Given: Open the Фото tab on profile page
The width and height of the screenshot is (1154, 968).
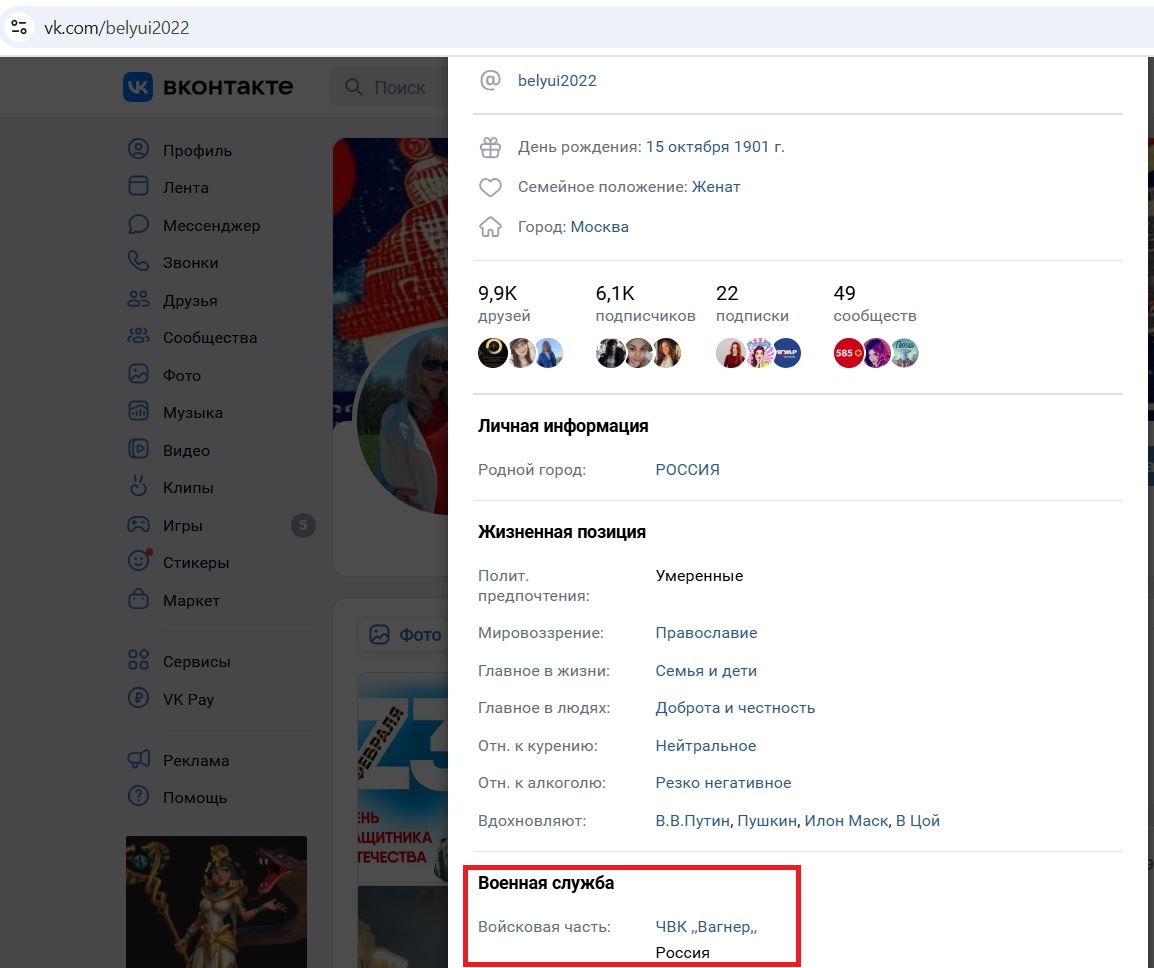Looking at the screenshot, I should 403,635.
